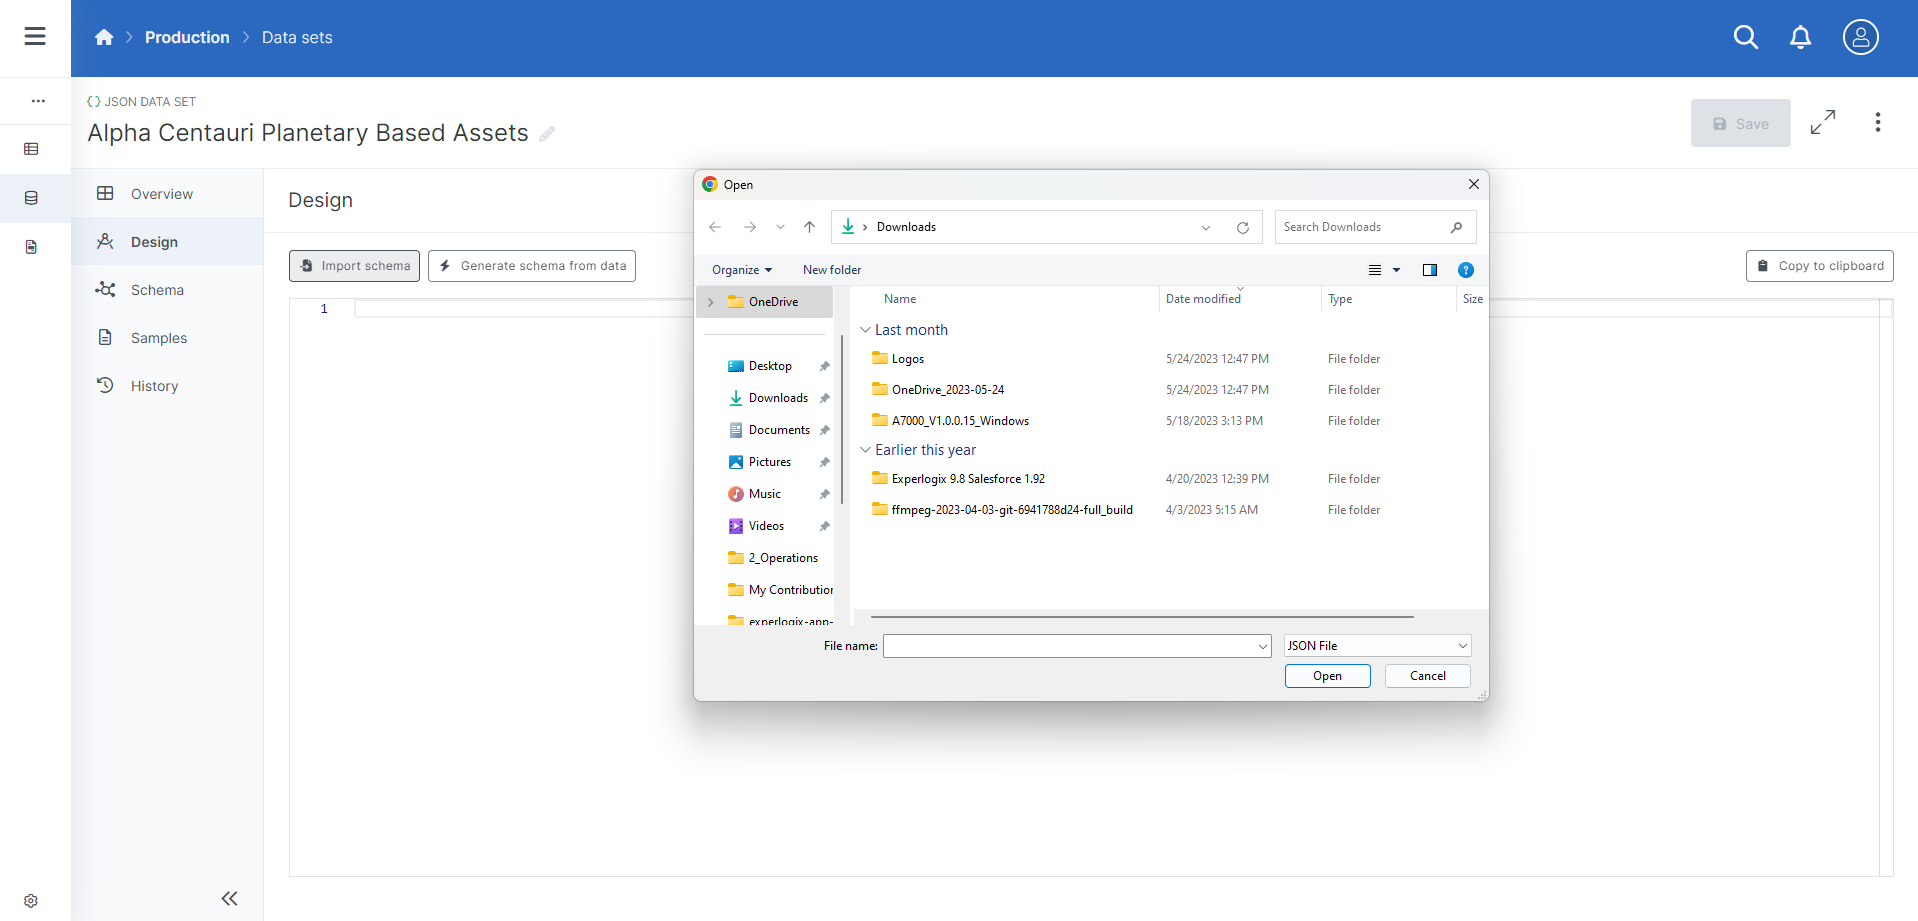This screenshot has height=921, width=1918.
Task: Click the search magnifier in header
Action: 1745,37
